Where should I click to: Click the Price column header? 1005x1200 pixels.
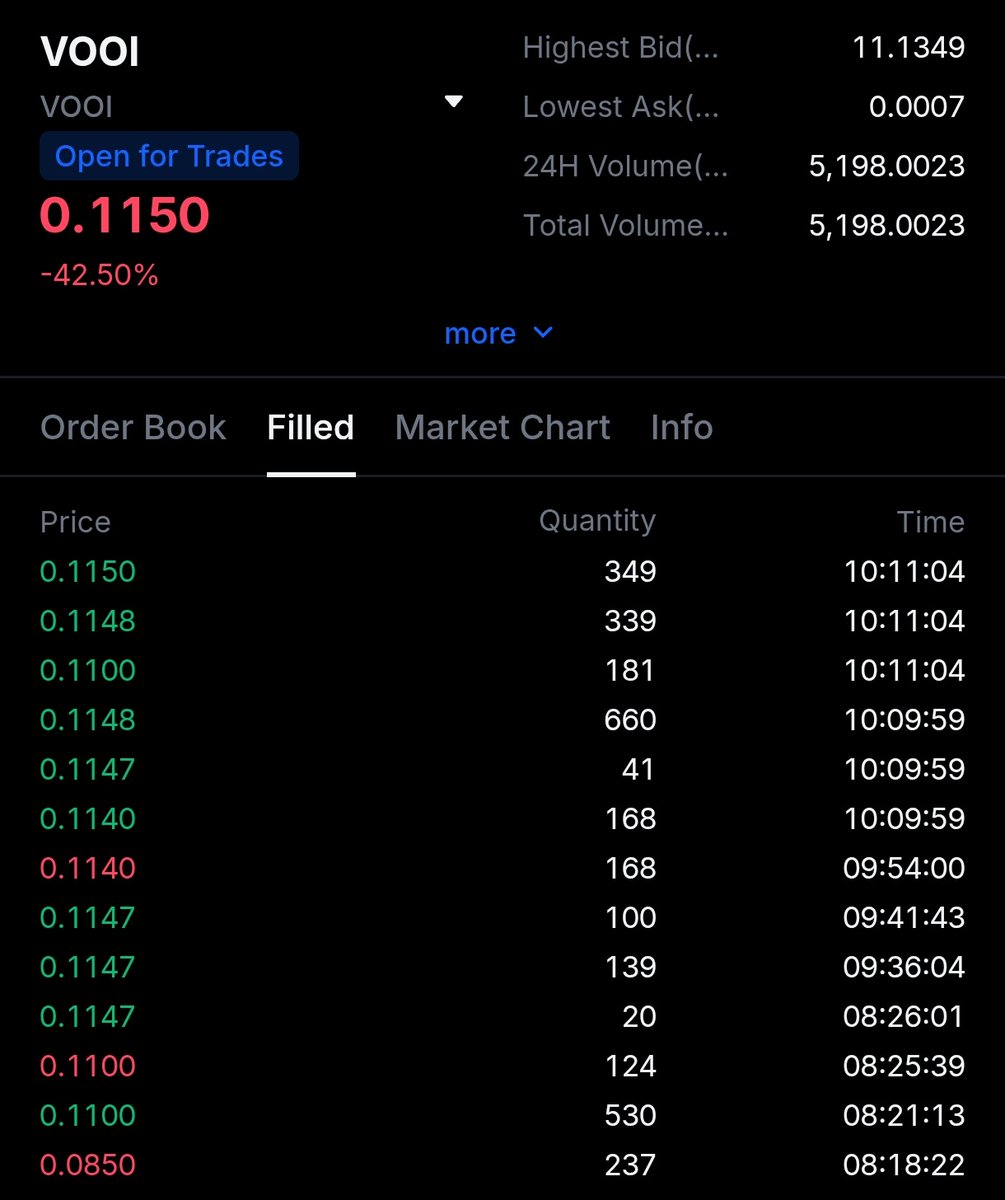(x=75, y=522)
